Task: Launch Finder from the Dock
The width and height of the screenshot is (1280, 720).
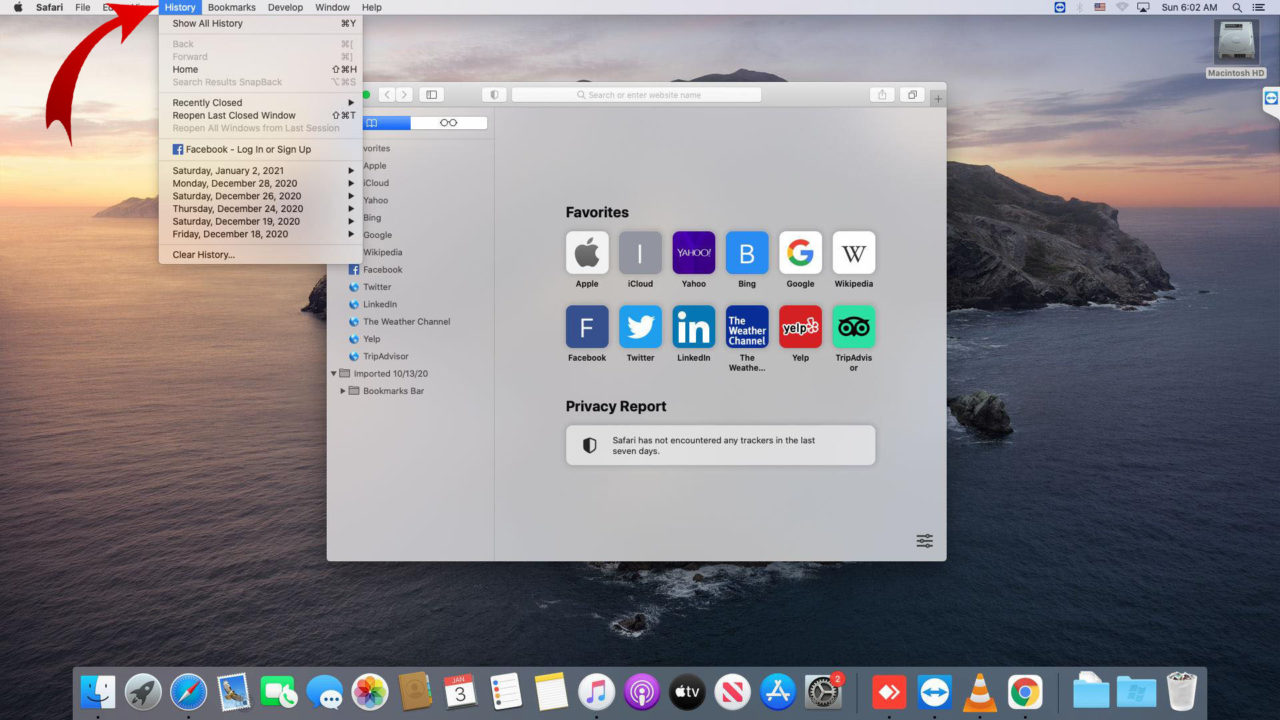Action: (x=98, y=691)
